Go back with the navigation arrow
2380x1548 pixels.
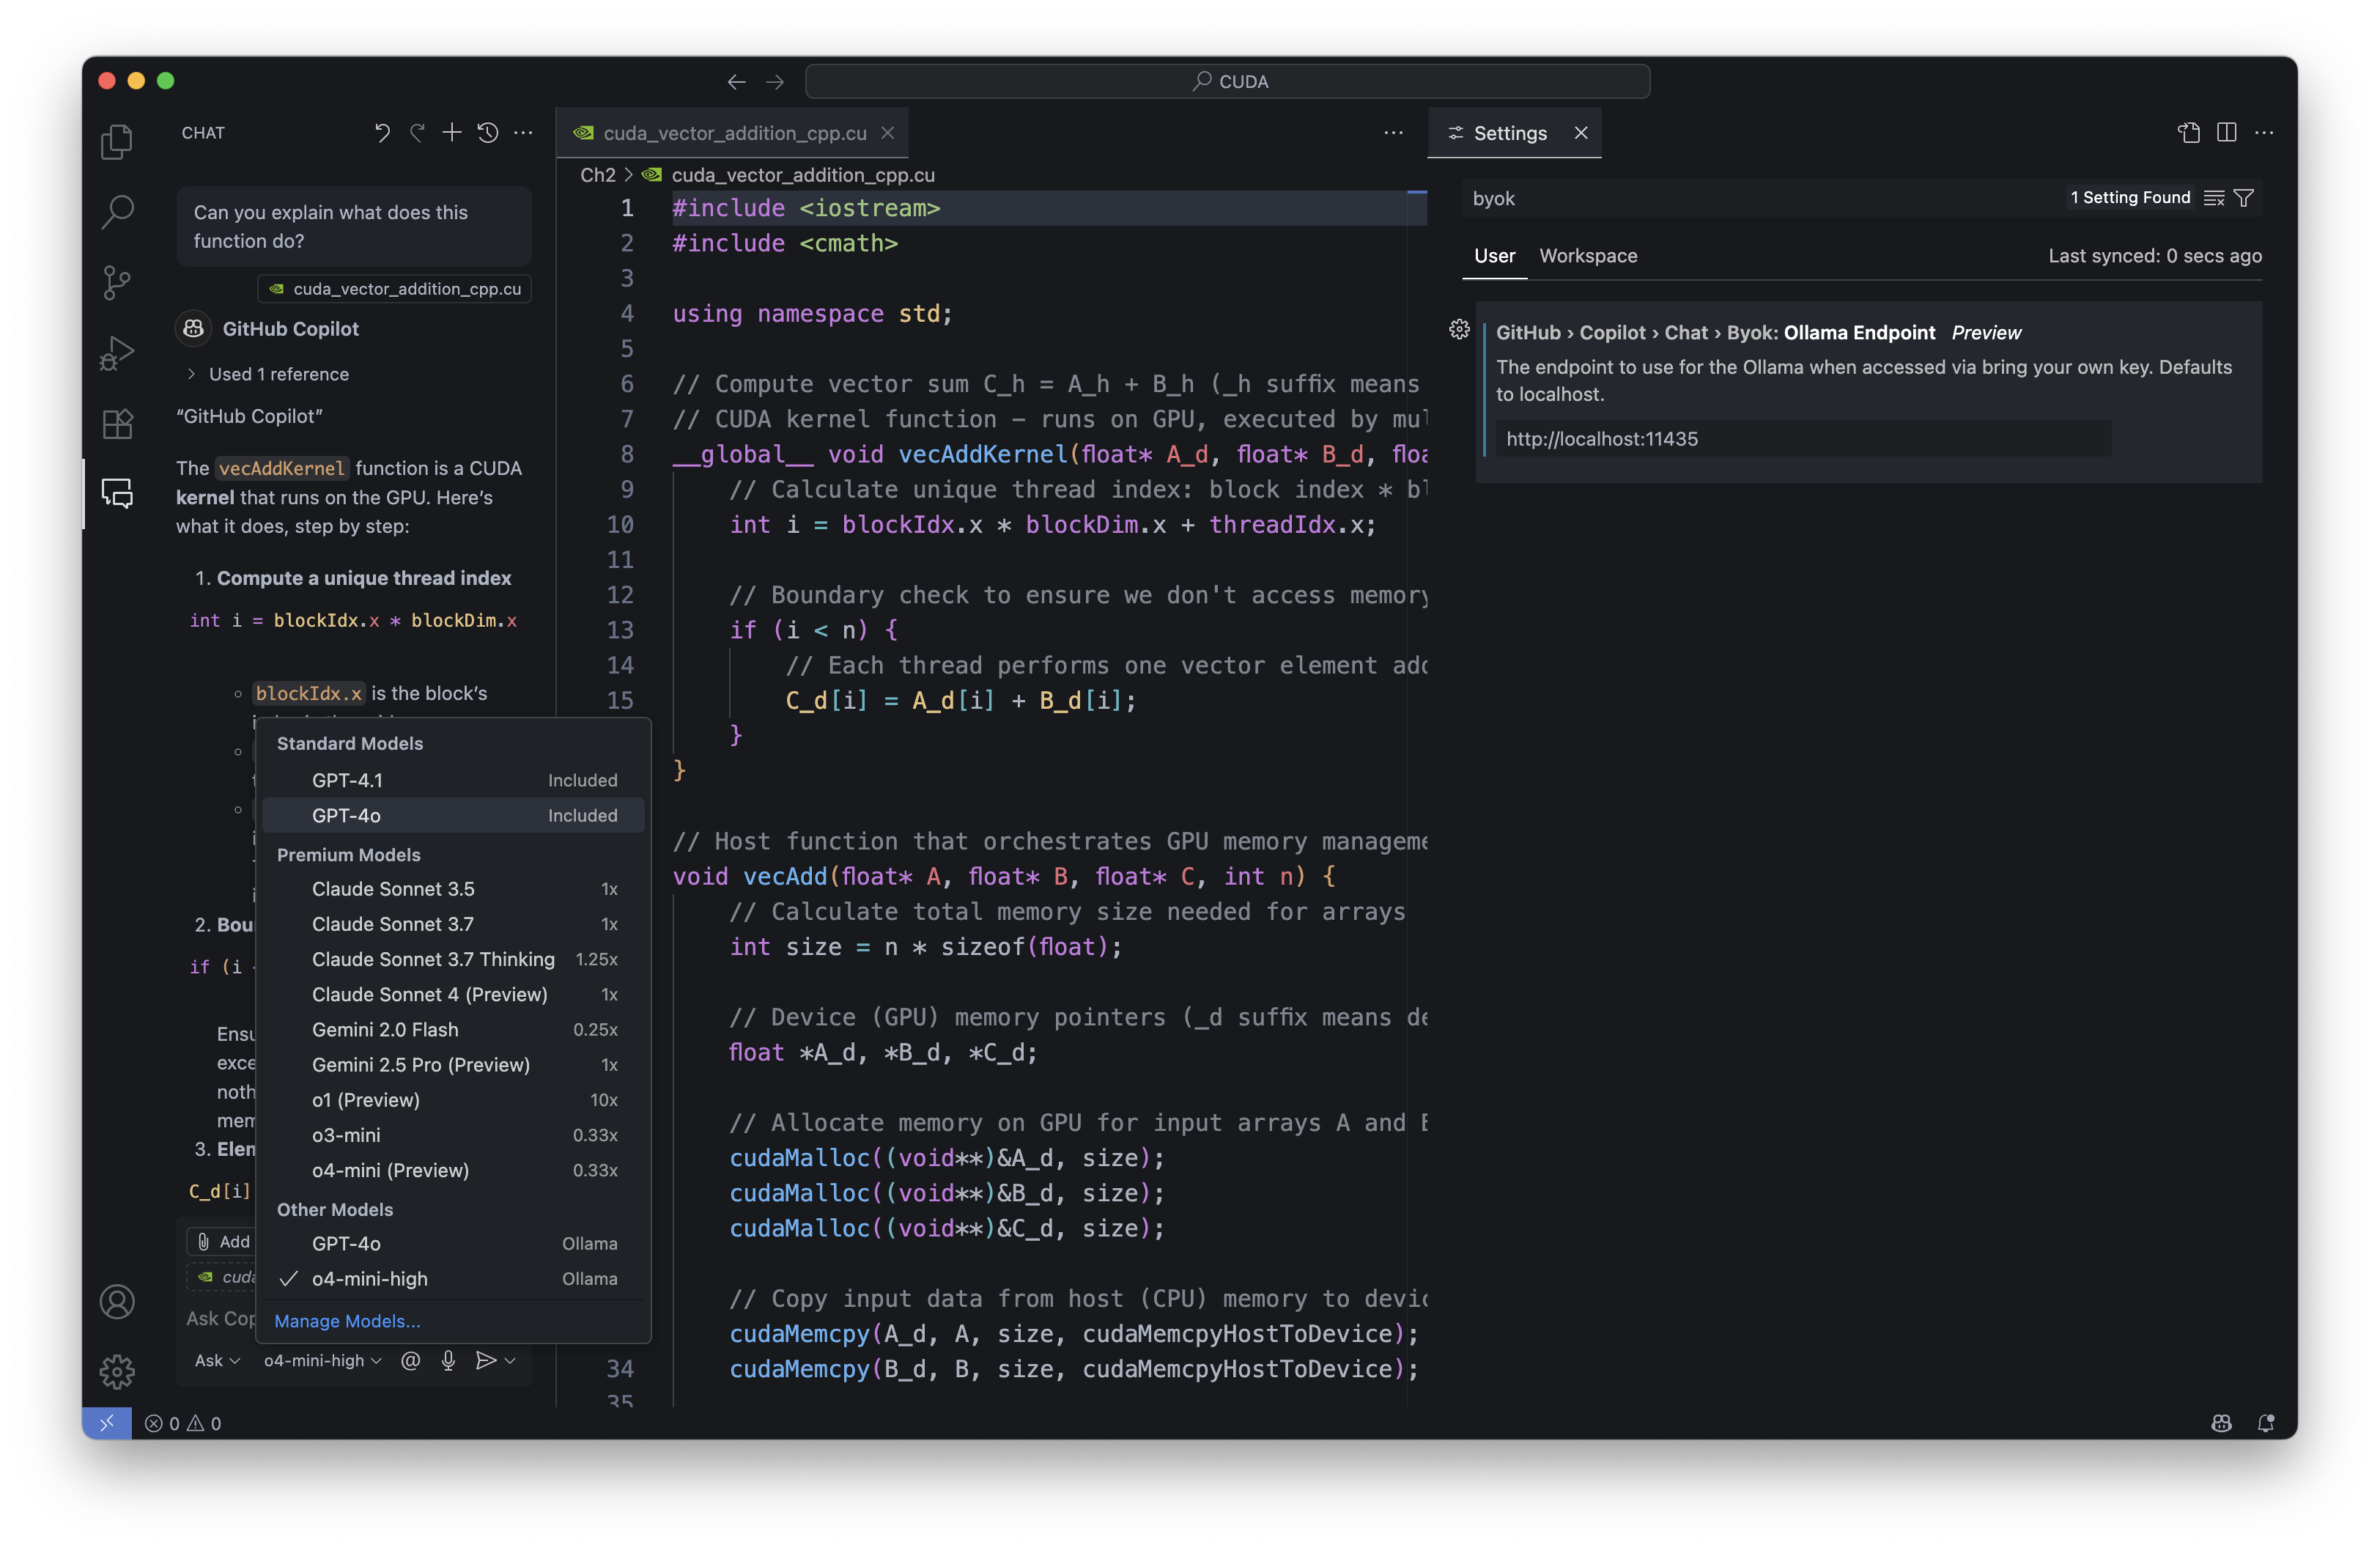[x=737, y=81]
